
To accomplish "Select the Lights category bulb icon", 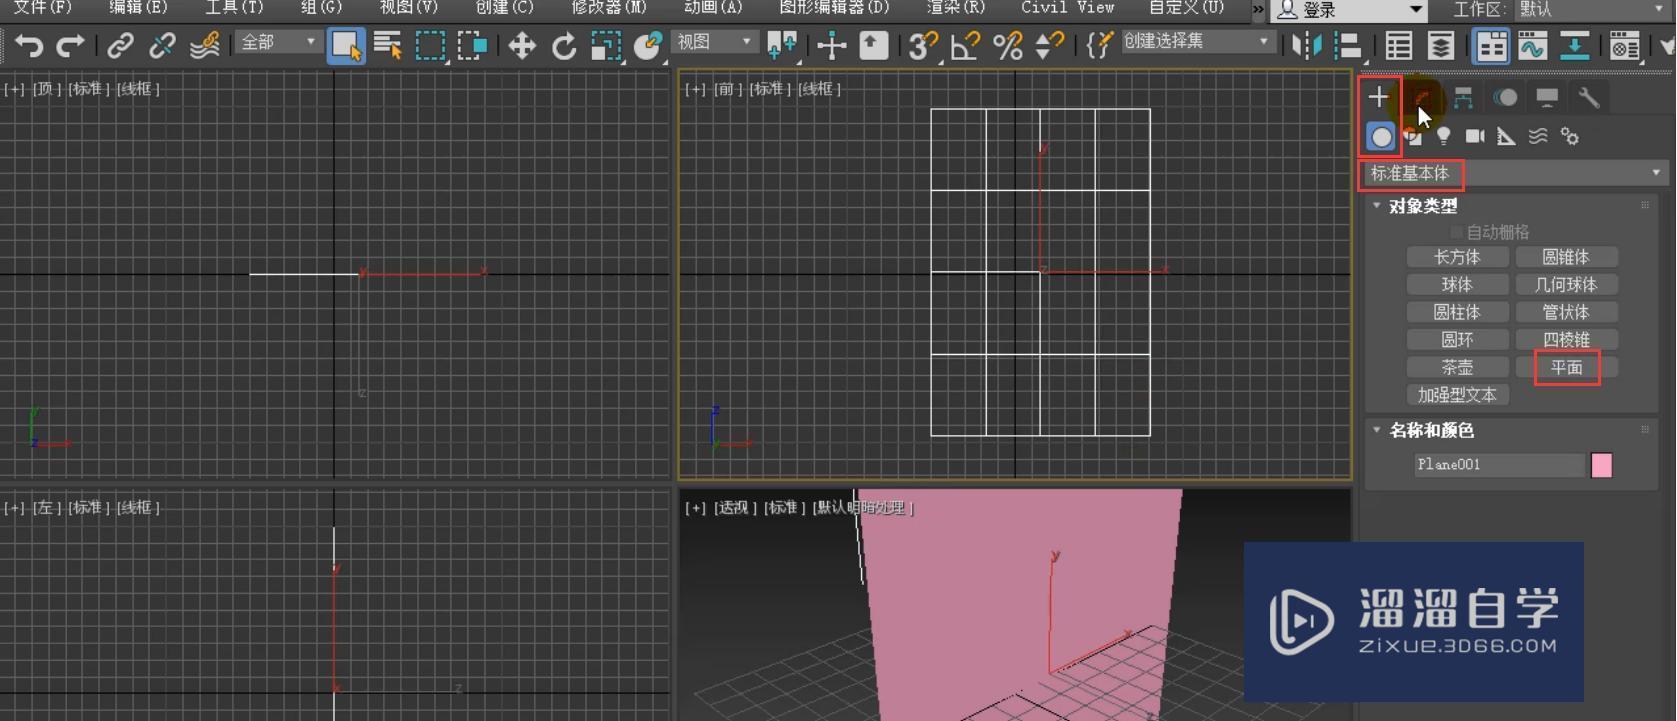I will [x=1443, y=136].
